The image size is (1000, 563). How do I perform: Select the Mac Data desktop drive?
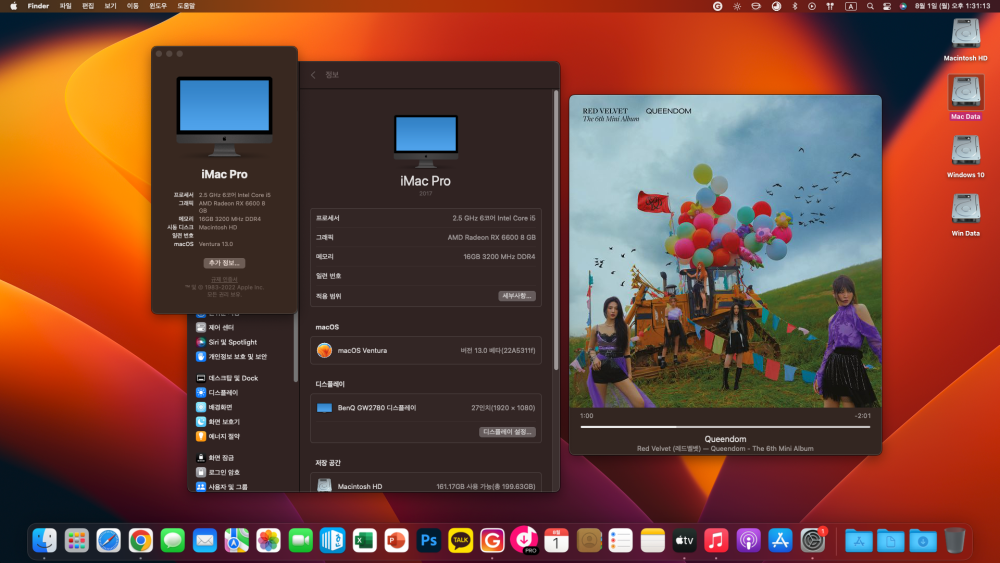[965, 98]
